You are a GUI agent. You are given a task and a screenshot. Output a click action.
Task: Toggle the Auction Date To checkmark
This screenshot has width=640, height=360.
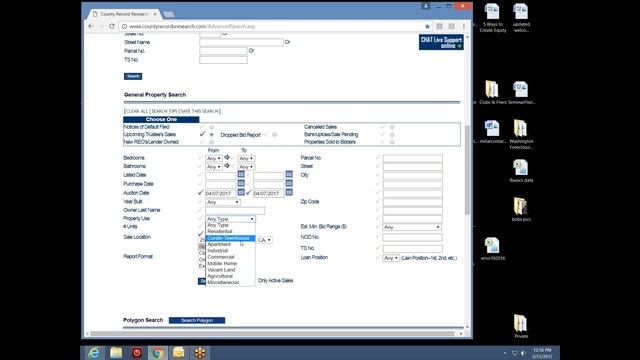coord(249,192)
